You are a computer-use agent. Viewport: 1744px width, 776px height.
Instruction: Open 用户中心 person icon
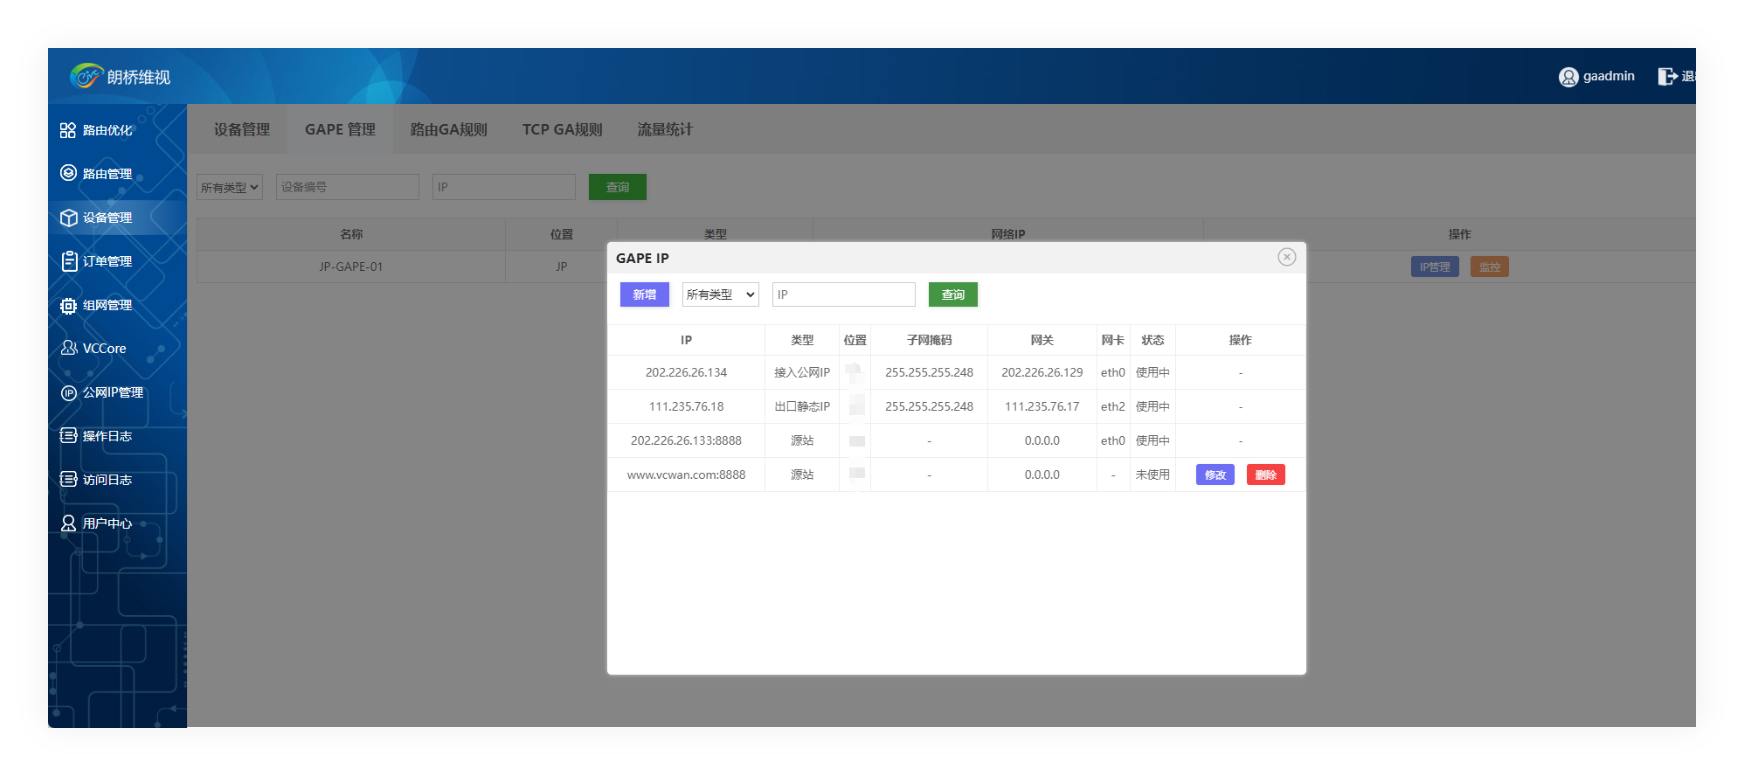pos(68,523)
